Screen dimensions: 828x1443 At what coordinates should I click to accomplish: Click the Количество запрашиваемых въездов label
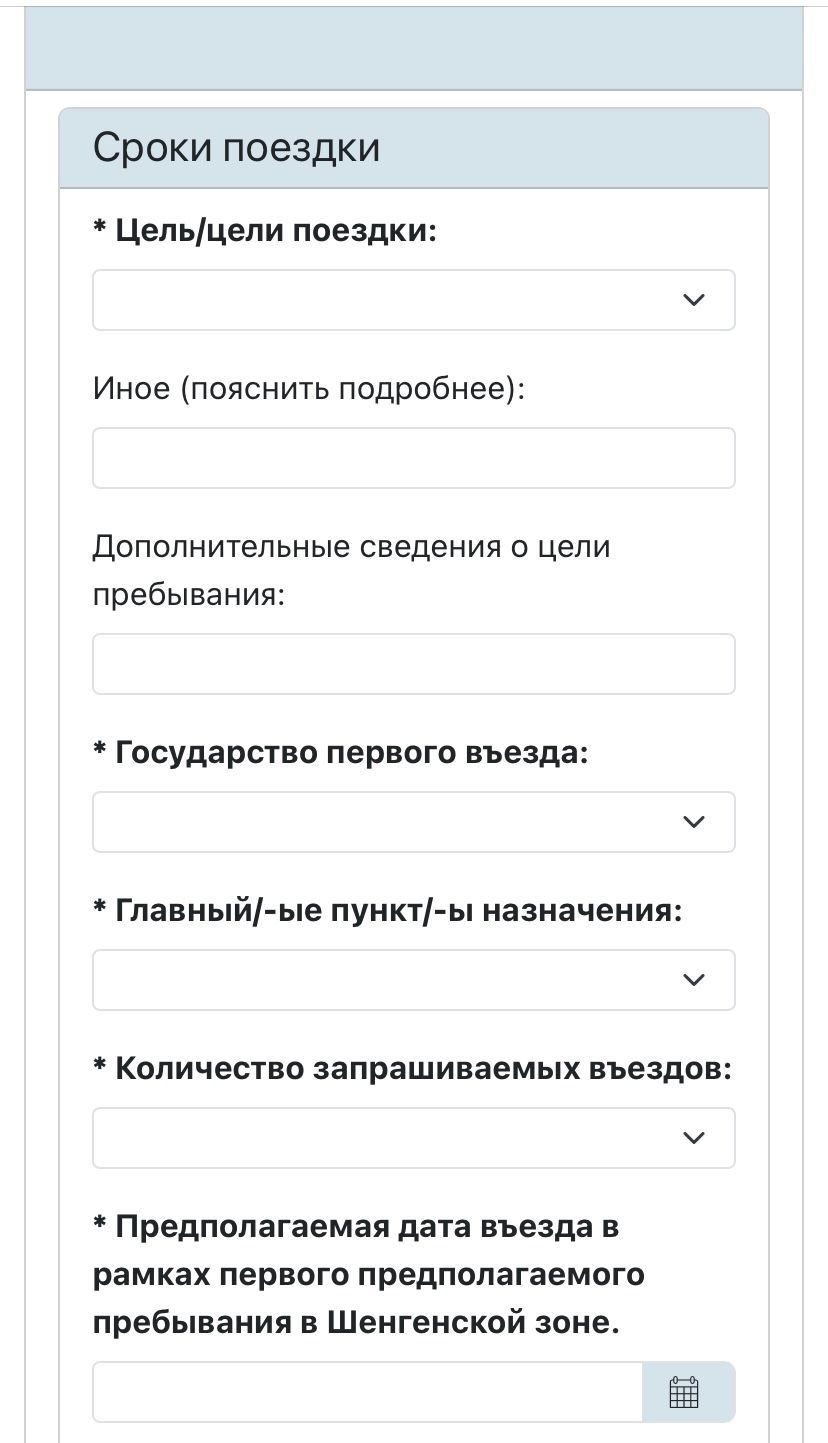coord(423,1069)
